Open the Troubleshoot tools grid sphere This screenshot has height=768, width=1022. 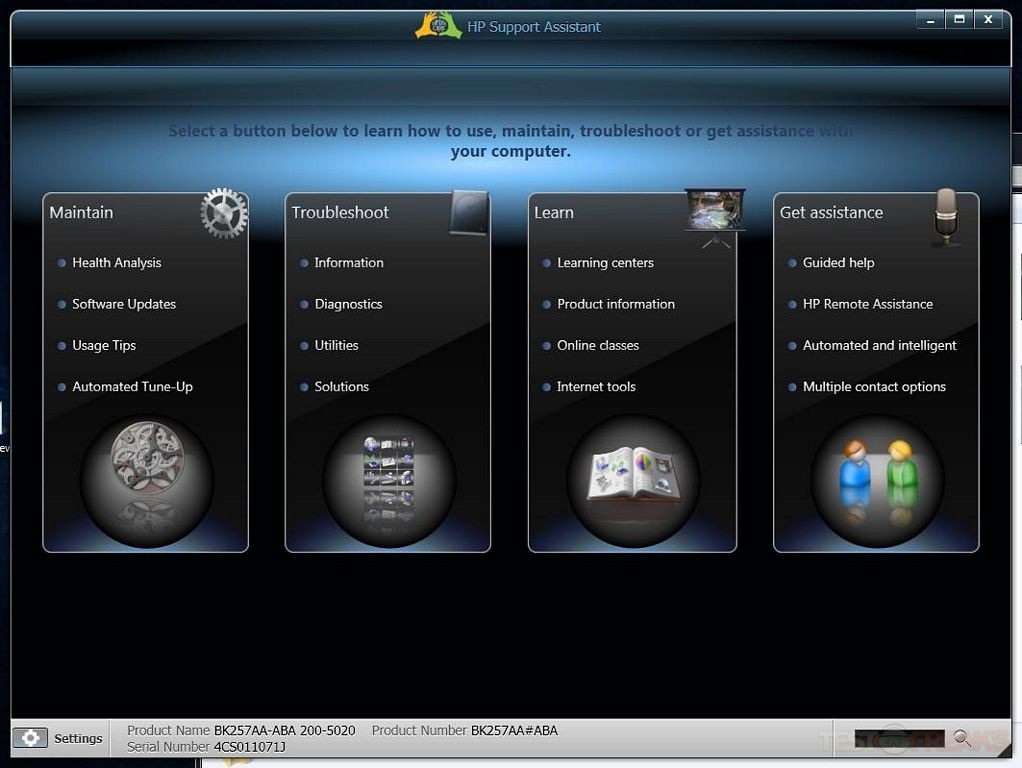(x=388, y=481)
